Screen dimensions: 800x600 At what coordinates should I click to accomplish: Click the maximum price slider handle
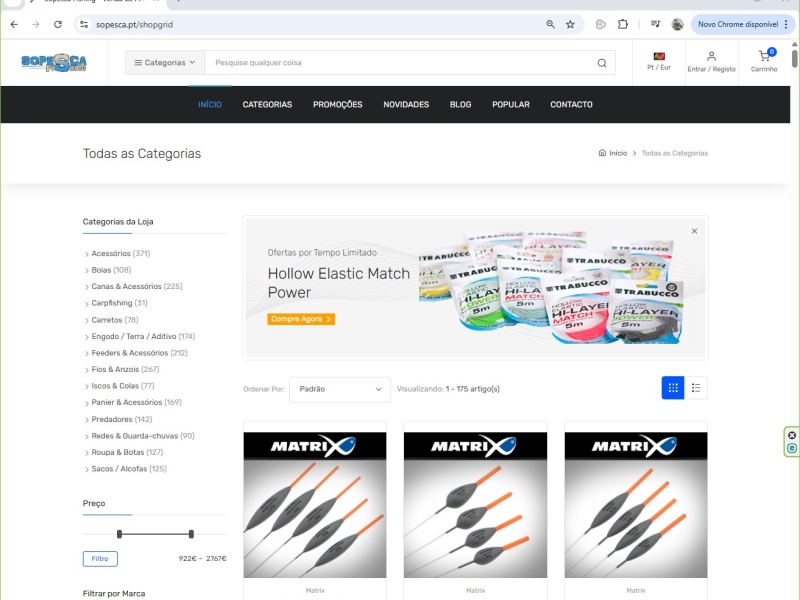(191, 534)
